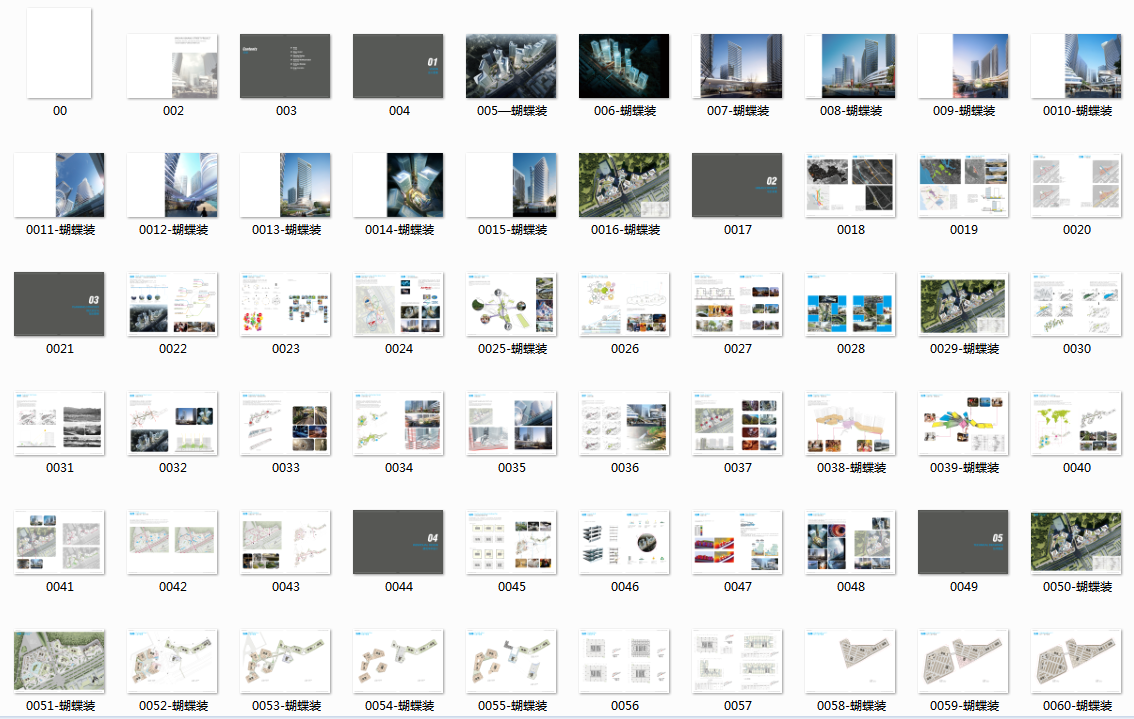Select the Contents page thumbnail 003
This screenshot has height=719, width=1134.
point(285,66)
